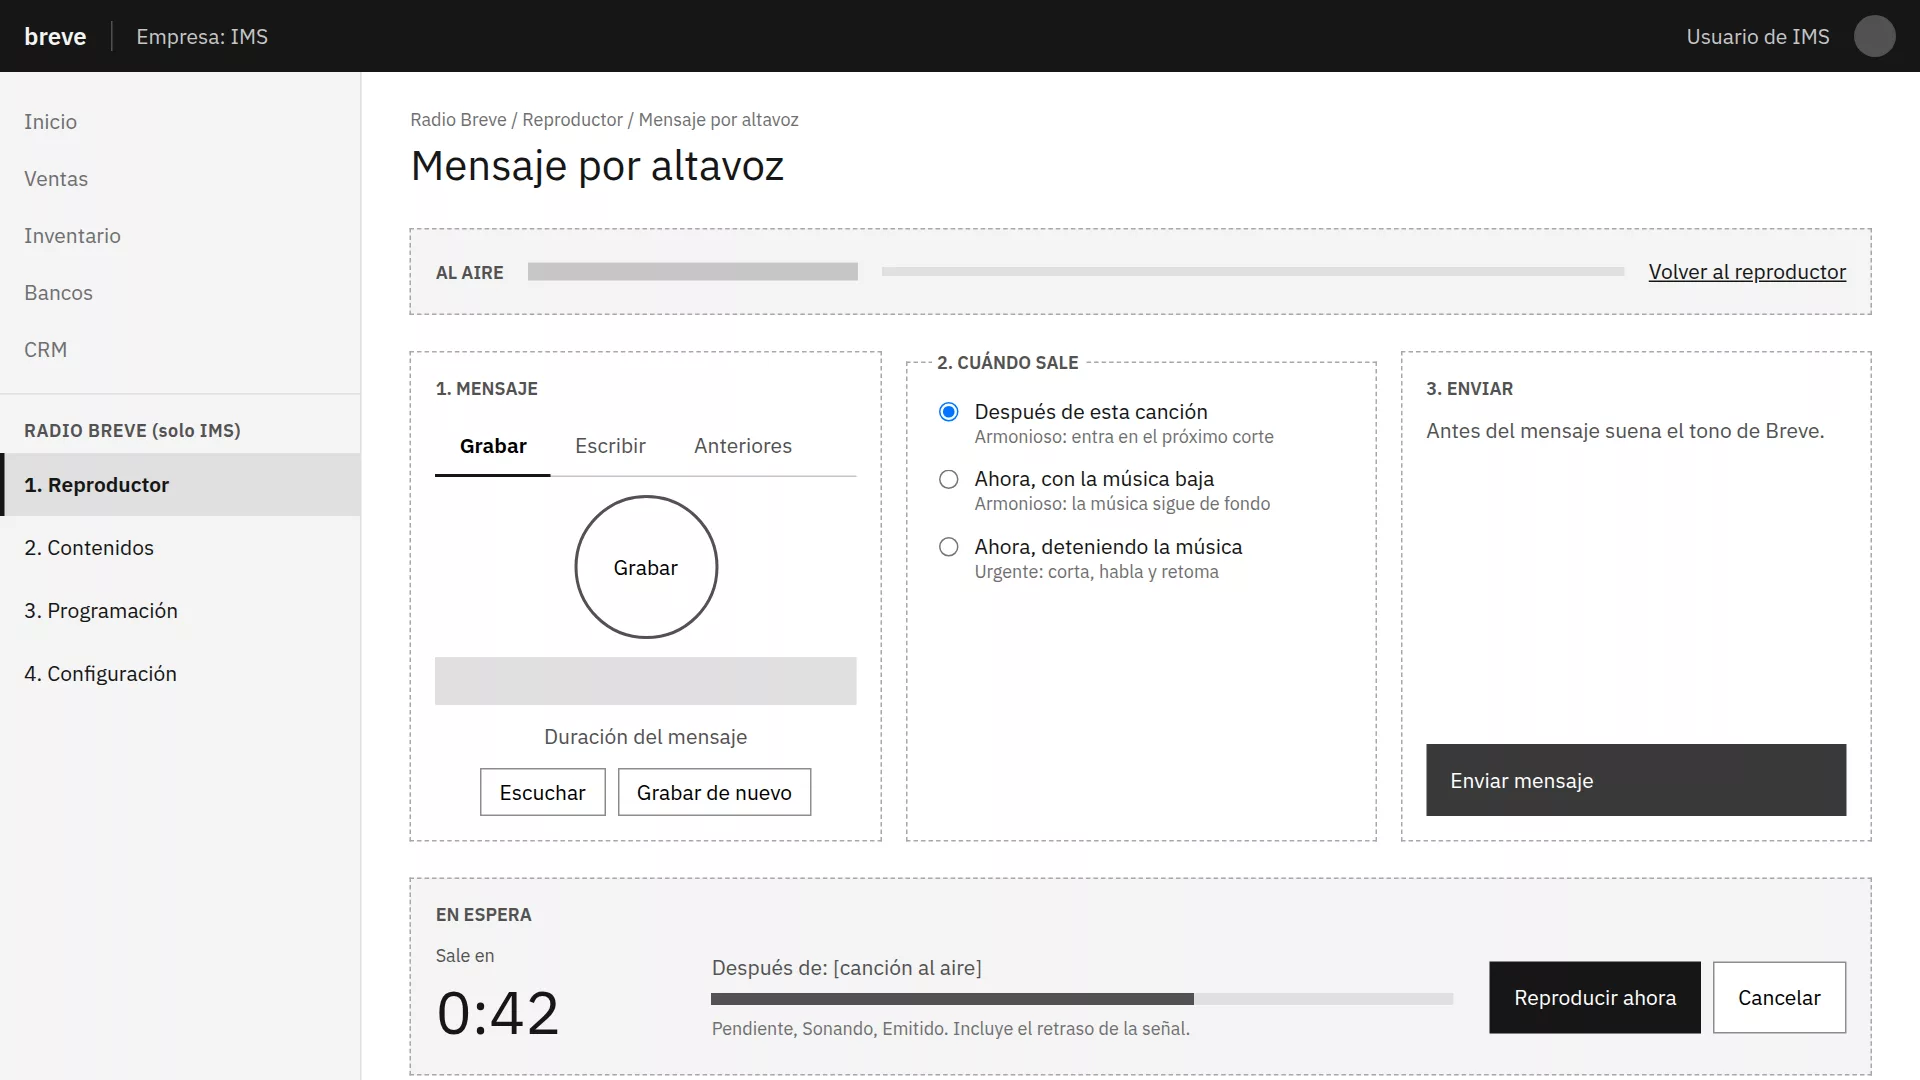Click Empresa: IMS text

202,37
